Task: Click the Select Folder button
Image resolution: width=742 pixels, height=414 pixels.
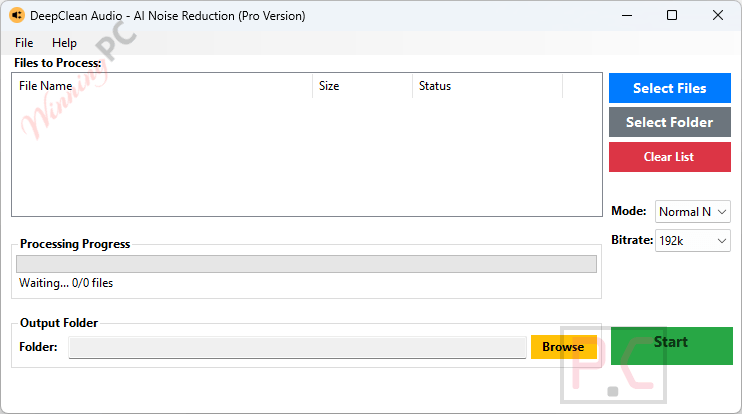Action: [670, 122]
